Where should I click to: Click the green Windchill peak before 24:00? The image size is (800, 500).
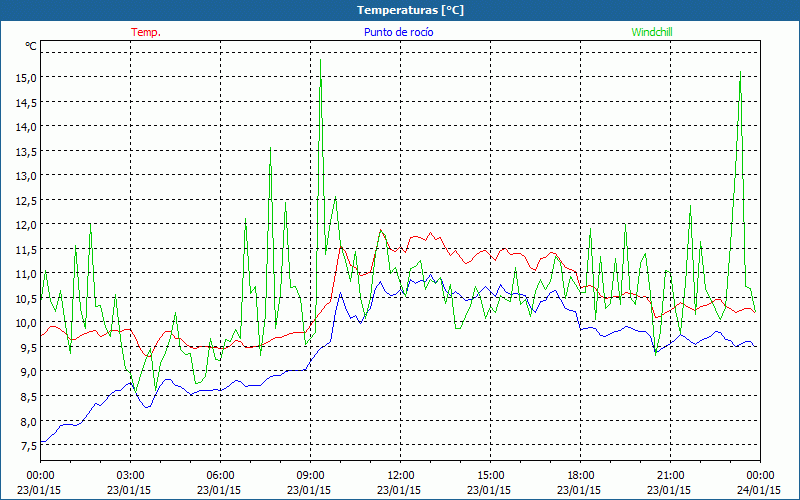(740, 72)
